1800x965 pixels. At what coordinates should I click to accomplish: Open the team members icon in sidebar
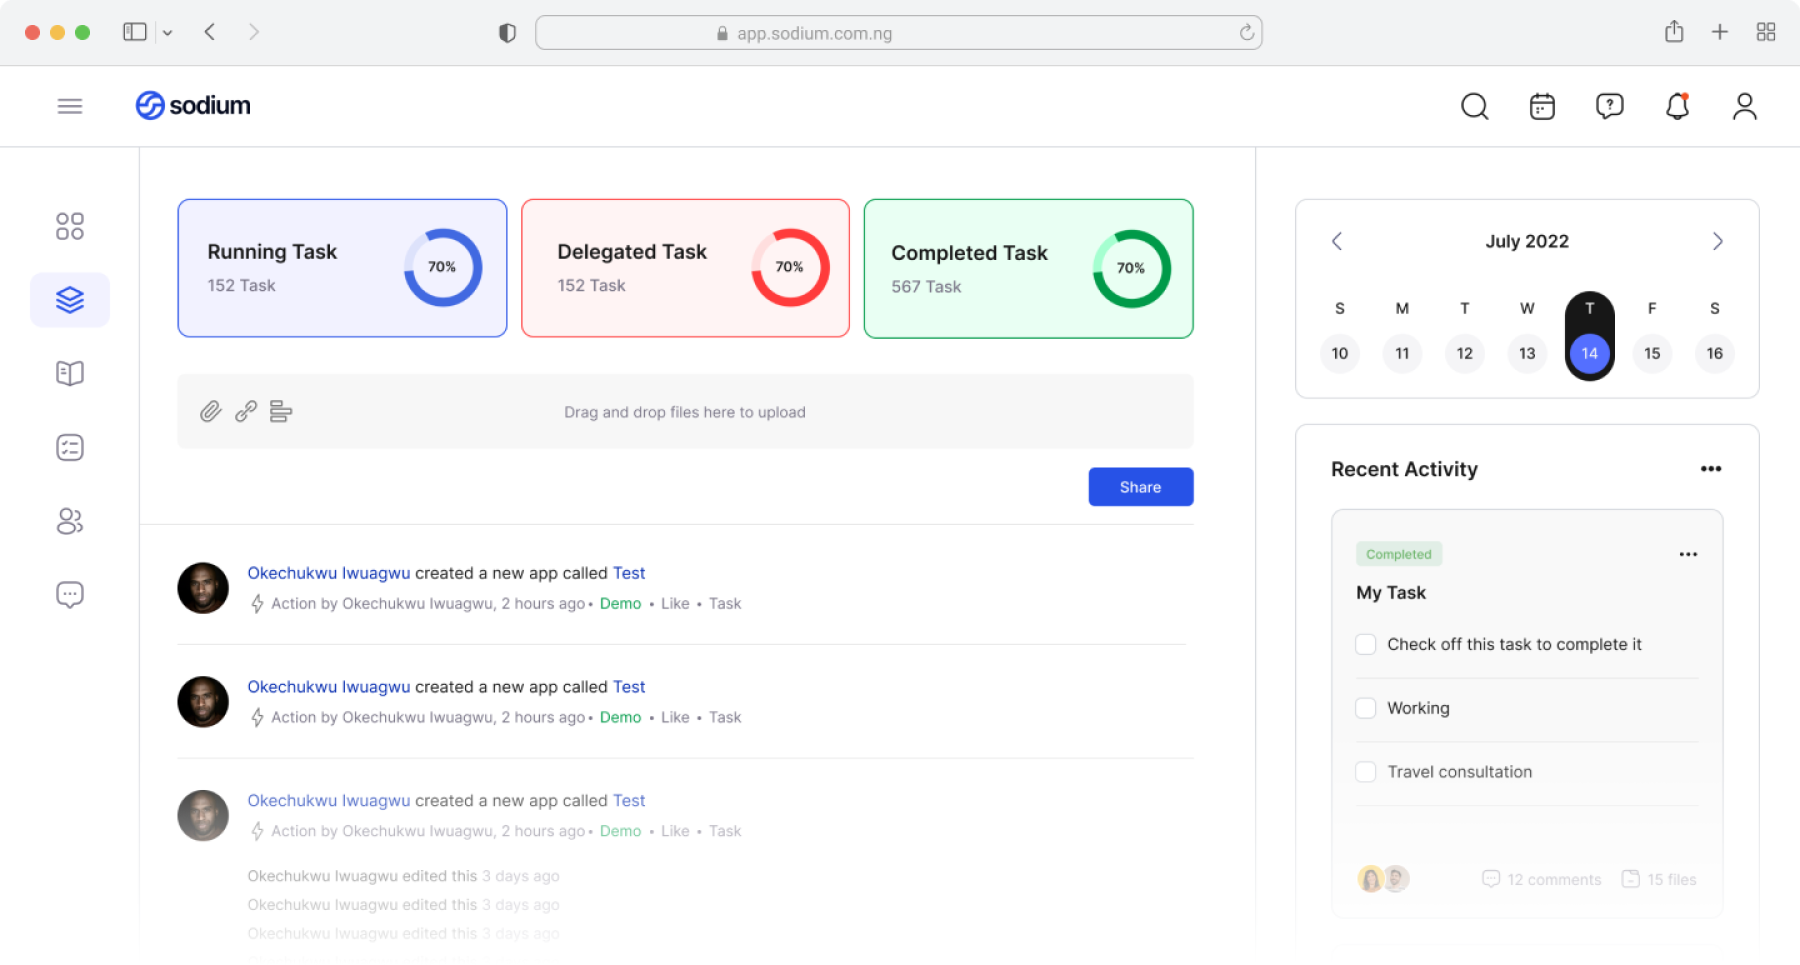(70, 521)
